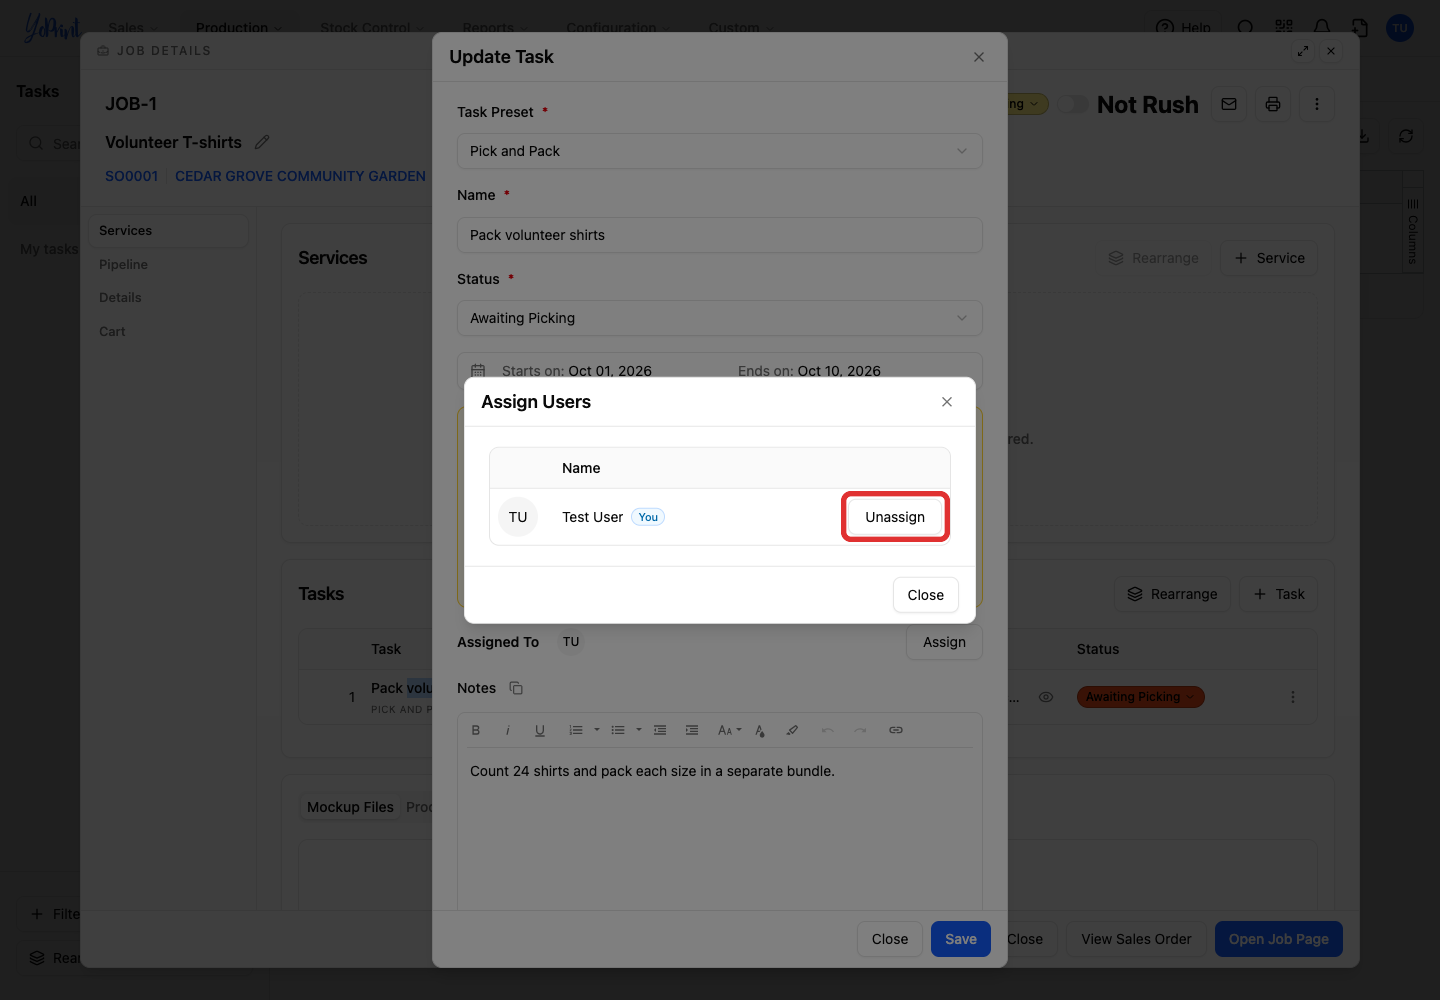Edit job title with pencil icon
This screenshot has height=1000, width=1440.
point(262,142)
